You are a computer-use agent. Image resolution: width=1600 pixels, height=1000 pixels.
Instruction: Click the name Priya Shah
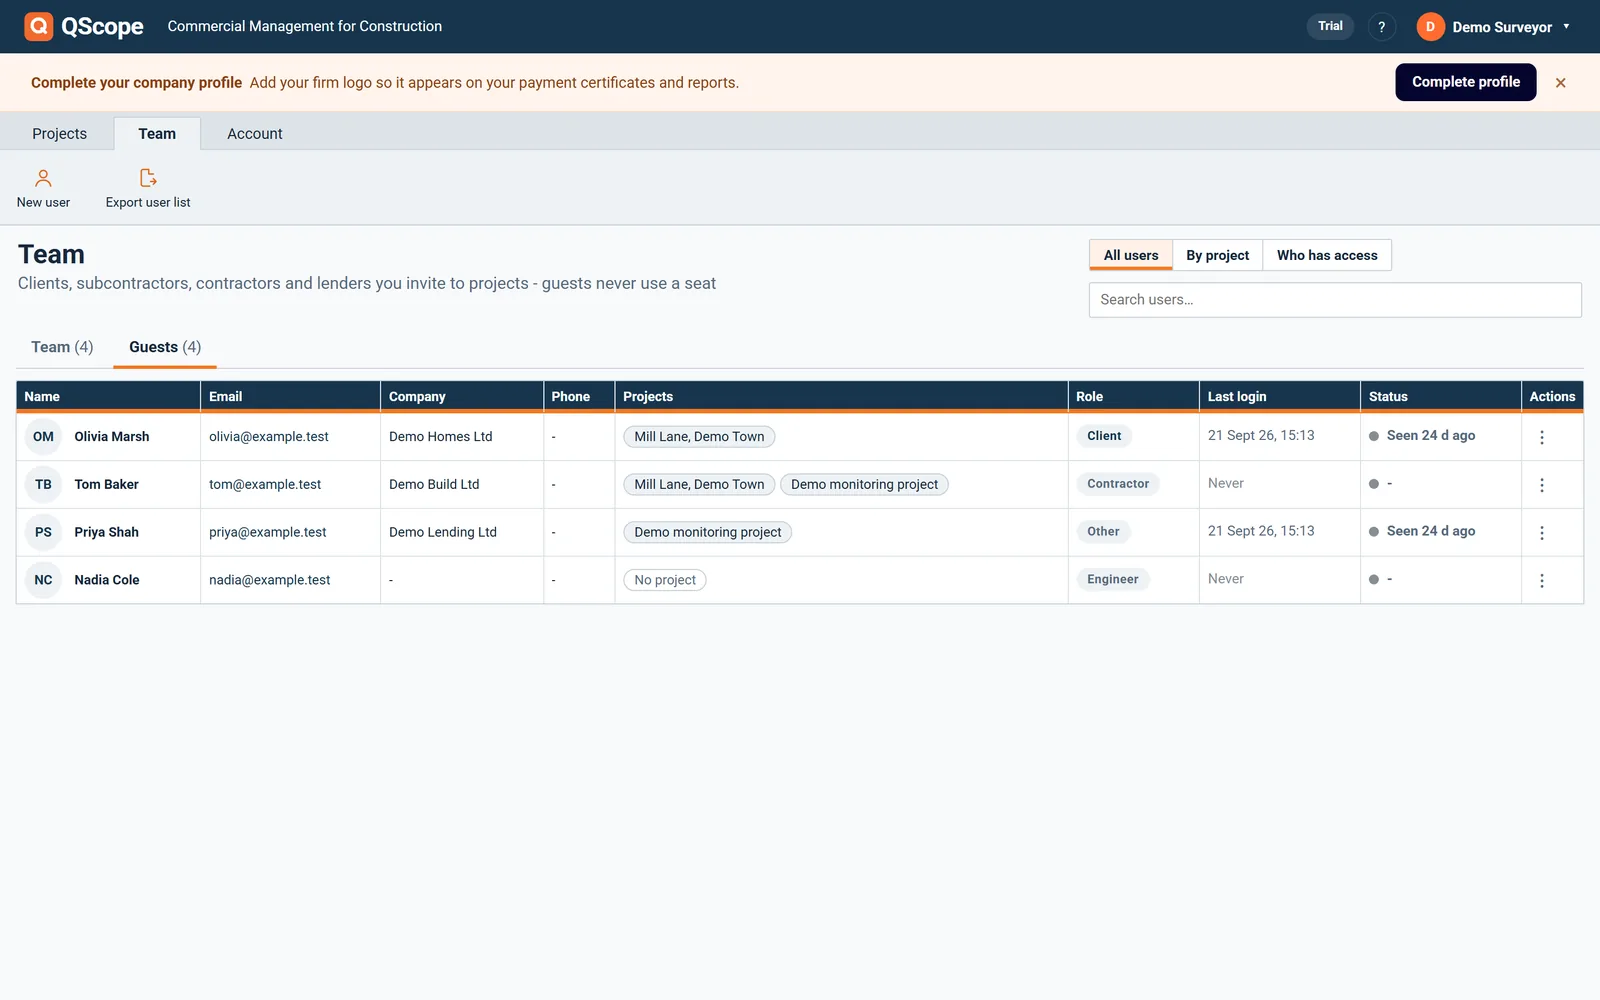pyautogui.click(x=106, y=533)
